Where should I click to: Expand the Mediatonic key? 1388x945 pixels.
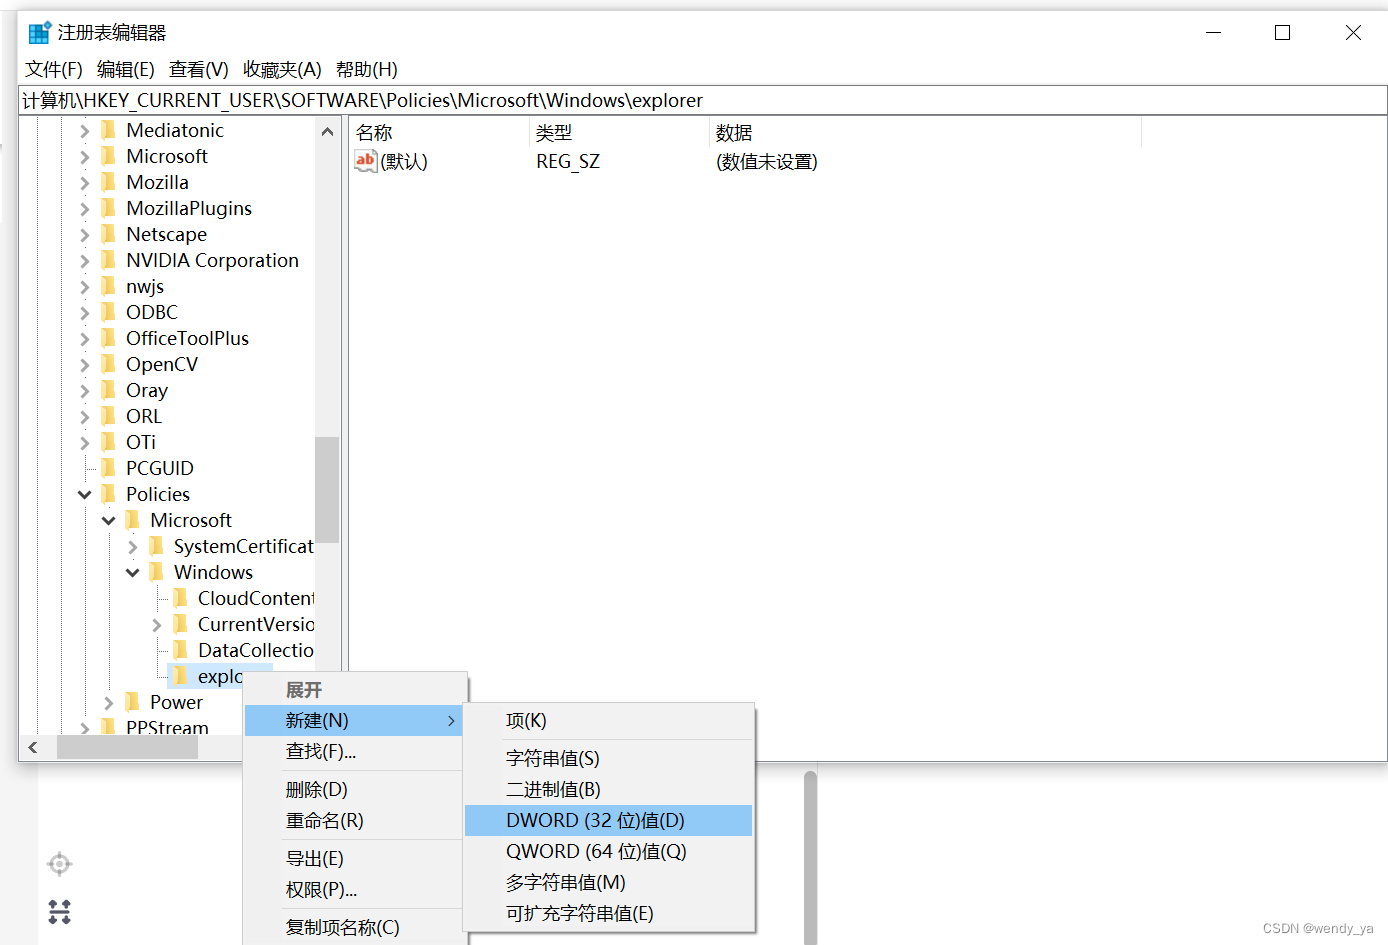pos(85,131)
